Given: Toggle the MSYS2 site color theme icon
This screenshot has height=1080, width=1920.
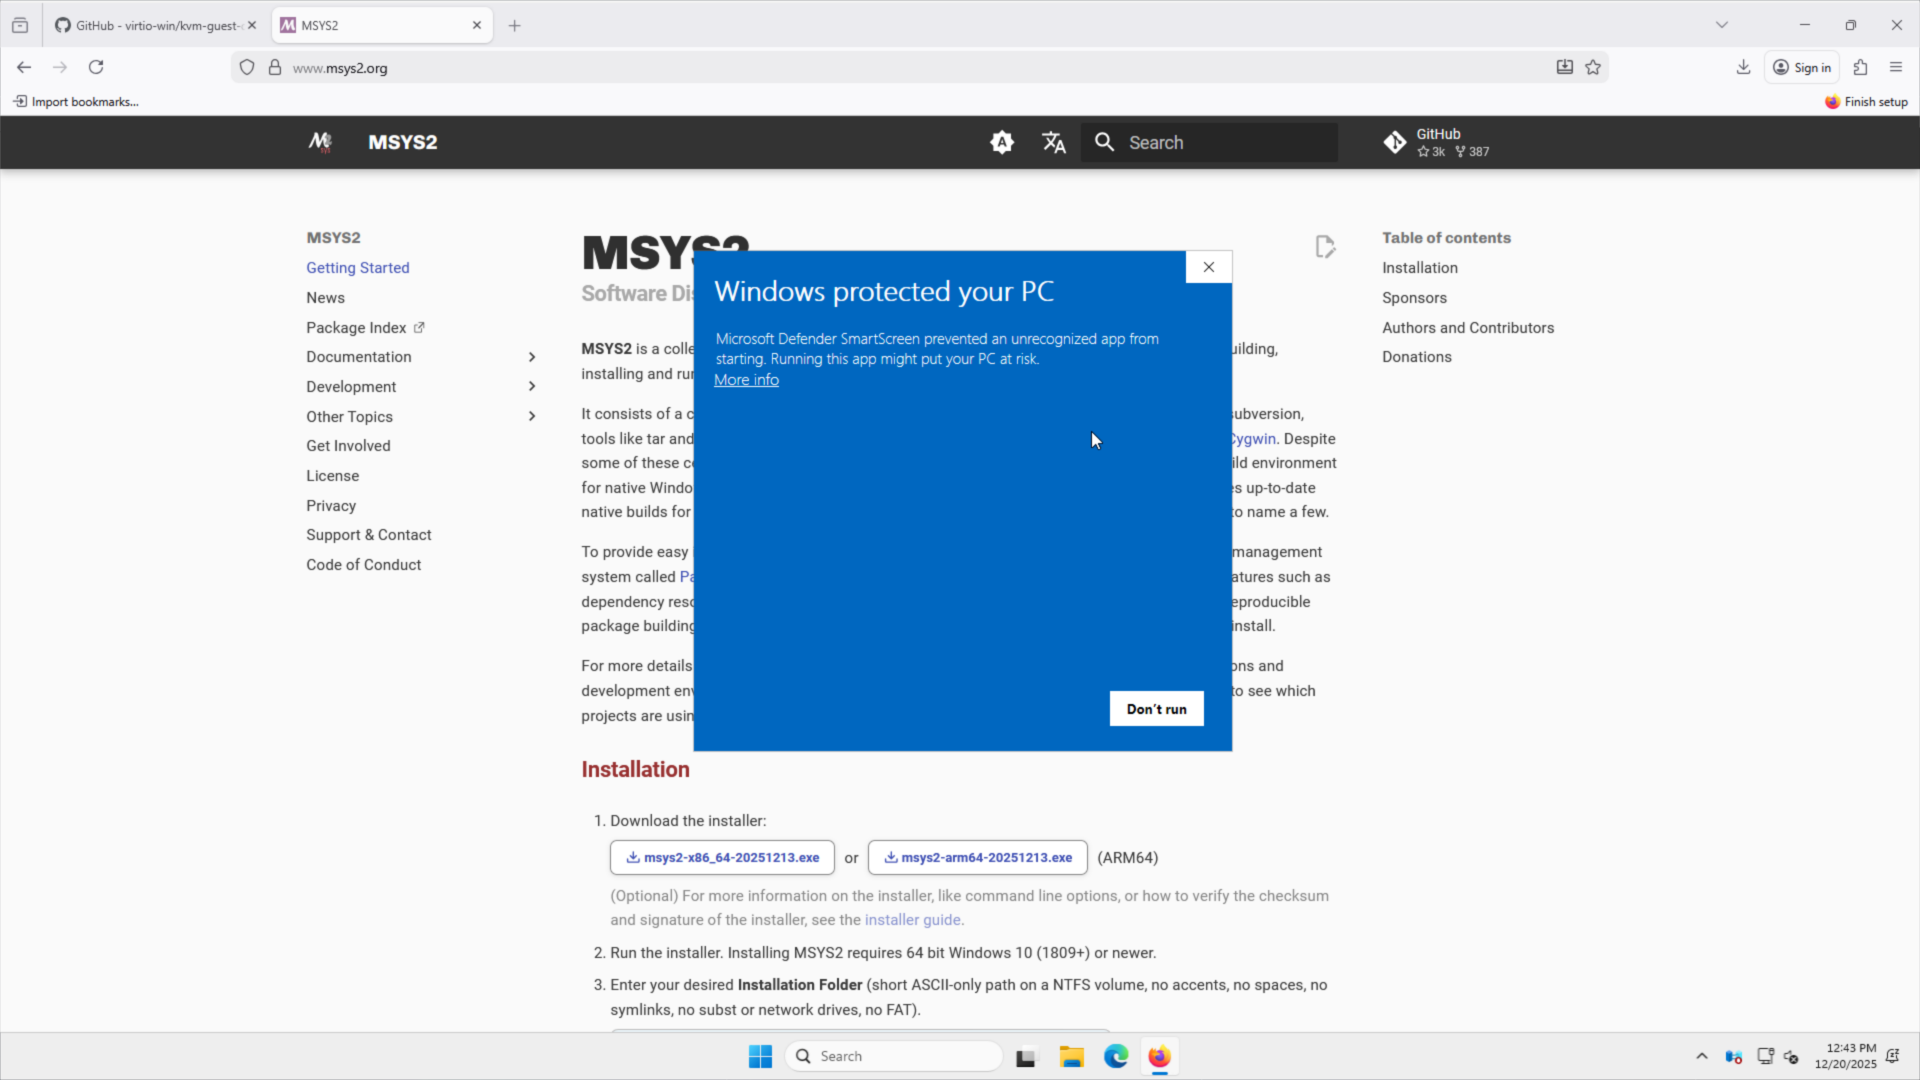Looking at the screenshot, I should click(x=1001, y=142).
